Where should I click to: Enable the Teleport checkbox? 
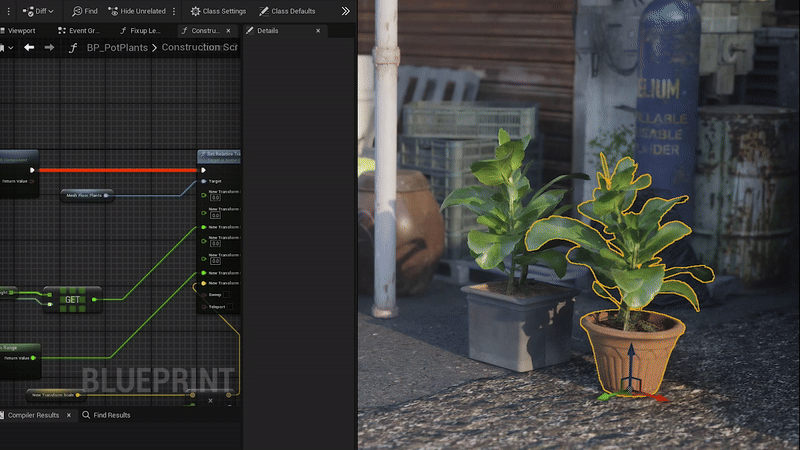click(230, 307)
